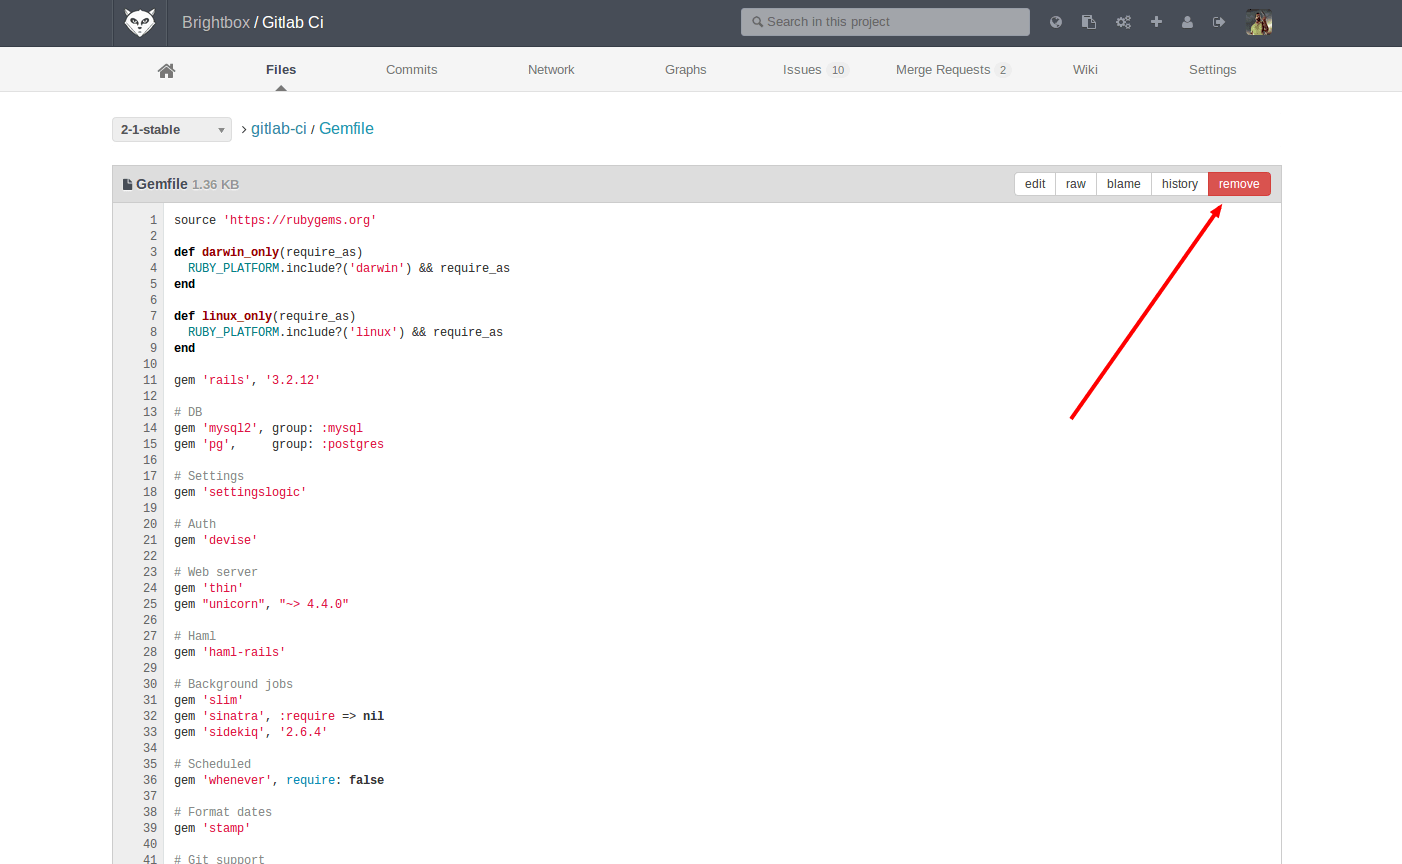This screenshot has height=864, width=1402.
Task: Open snippets using the pages icon
Action: (1089, 22)
